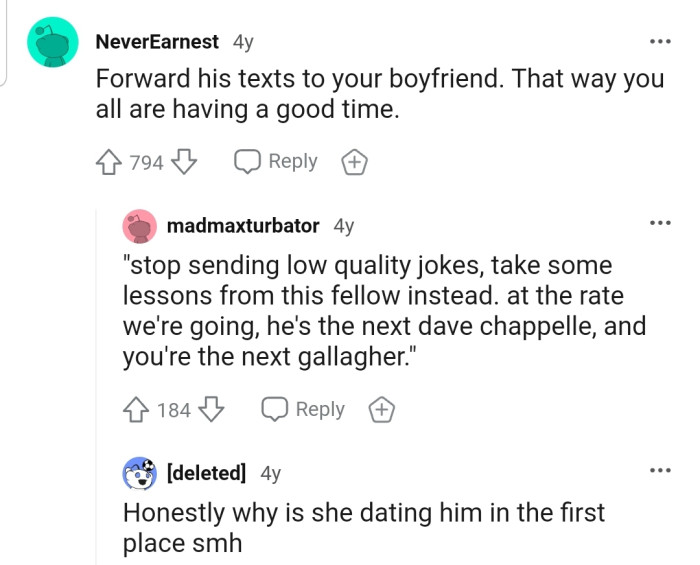Open more options for madmaxturbator's reply
This screenshot has height=565, width=700.
tap(658, 222)
